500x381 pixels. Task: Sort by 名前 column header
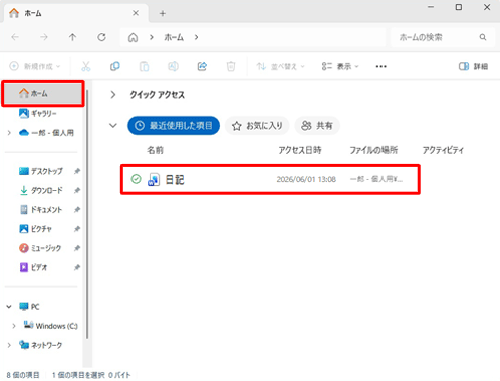pos(155,150)
